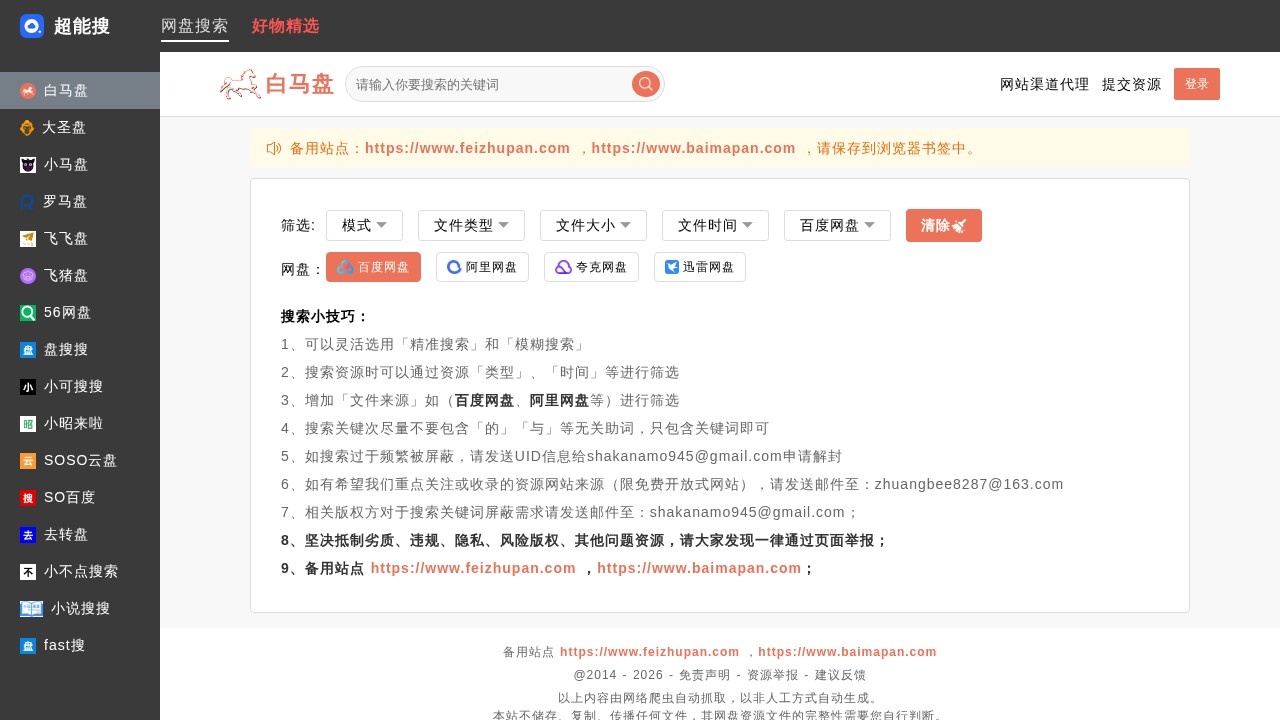1280x720 pixels.
Task: Open 罗马盘 from the sidebar
Action: pyautogui.click(x=62, y=201)
